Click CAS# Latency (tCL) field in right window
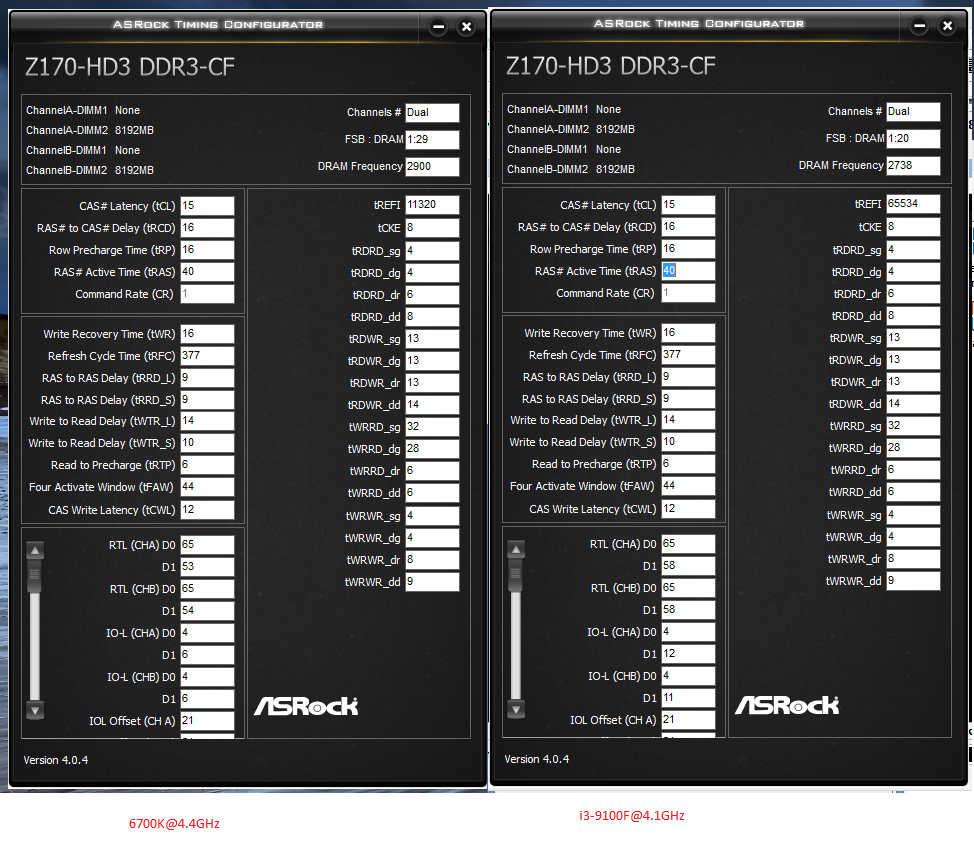Image resolution: width=974 pixels, height=860 pixels. [x=688, y=204]
